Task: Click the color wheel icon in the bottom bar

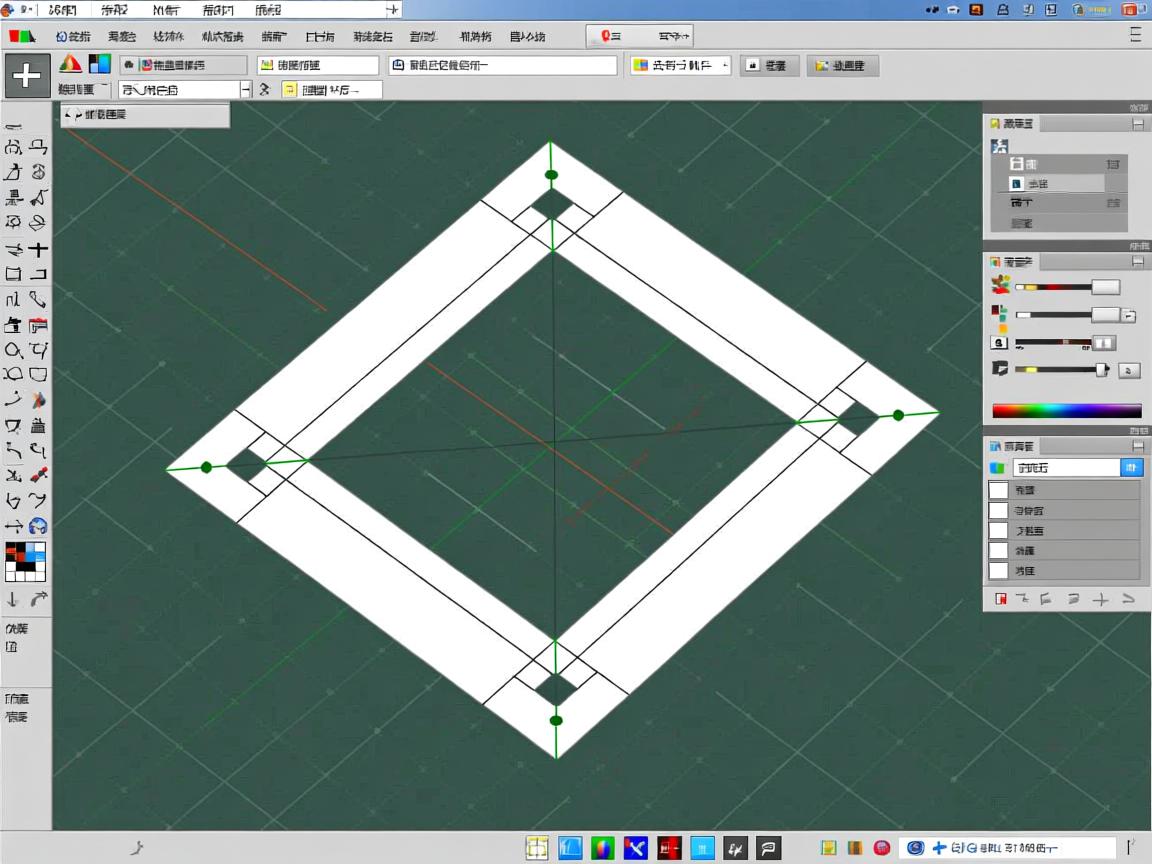Action: pos(602,848)
